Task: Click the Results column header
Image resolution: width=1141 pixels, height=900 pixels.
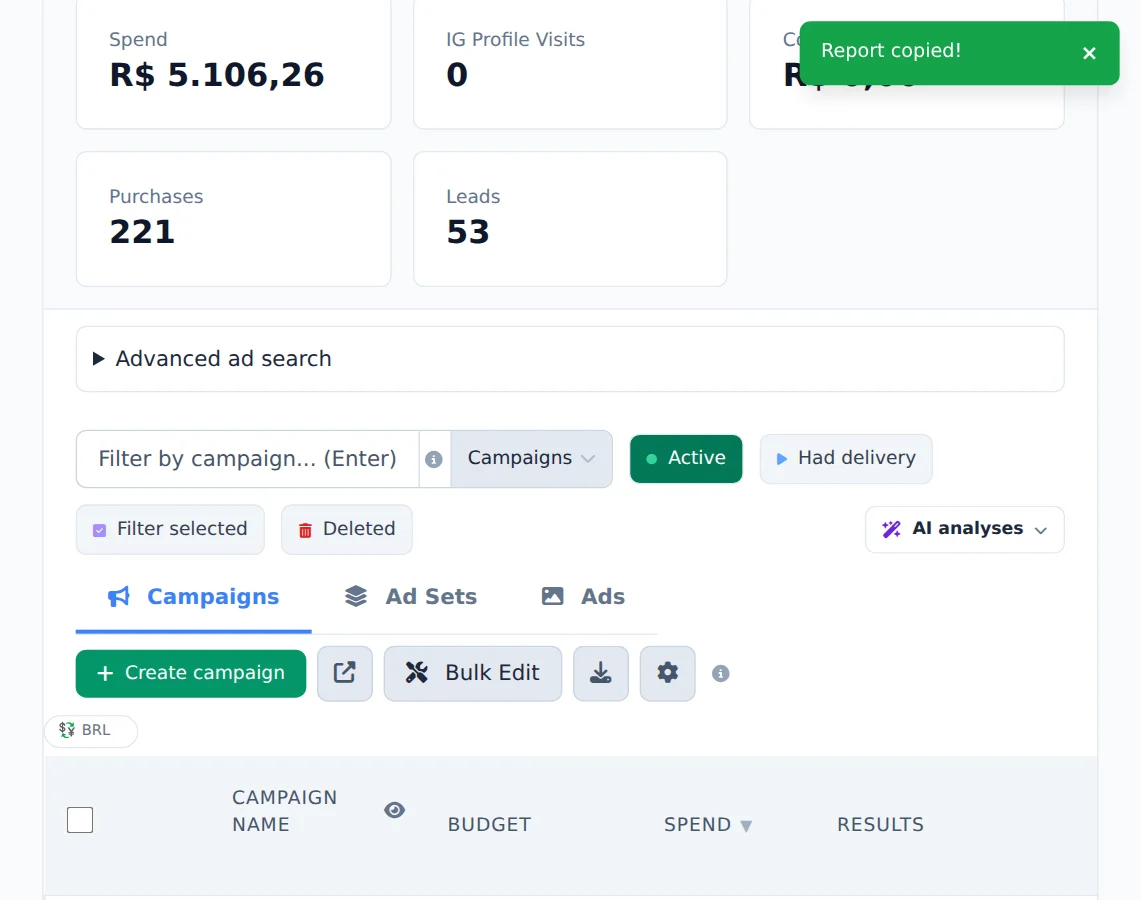Action: [880, 824]
